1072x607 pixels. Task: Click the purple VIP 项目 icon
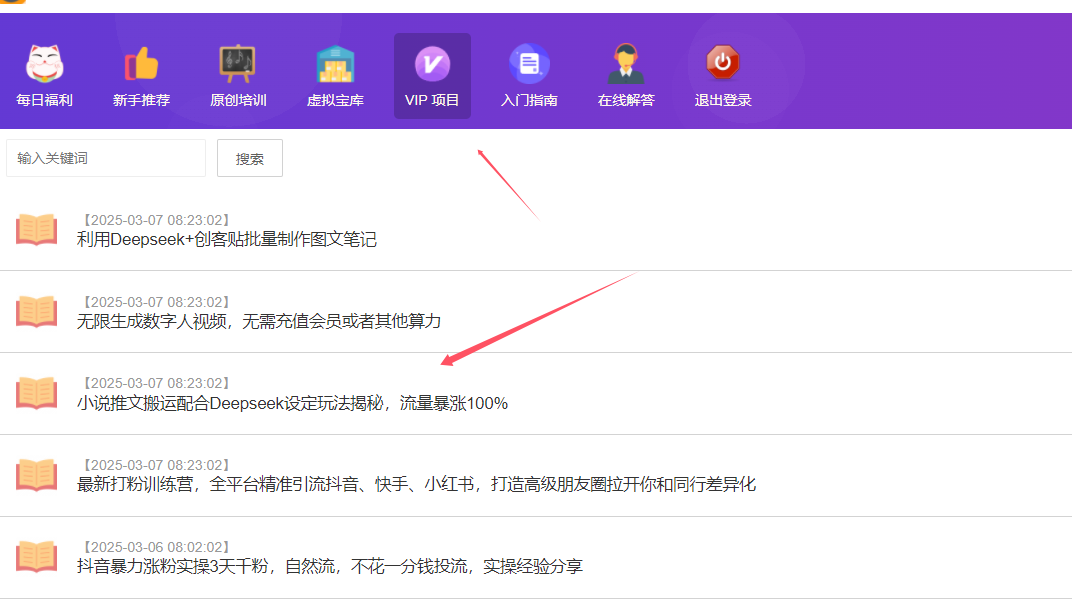432,64
